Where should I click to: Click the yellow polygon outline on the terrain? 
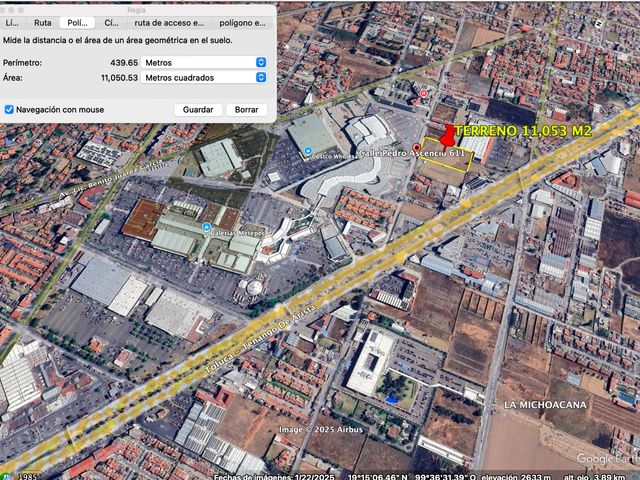(x=446, y=157)
